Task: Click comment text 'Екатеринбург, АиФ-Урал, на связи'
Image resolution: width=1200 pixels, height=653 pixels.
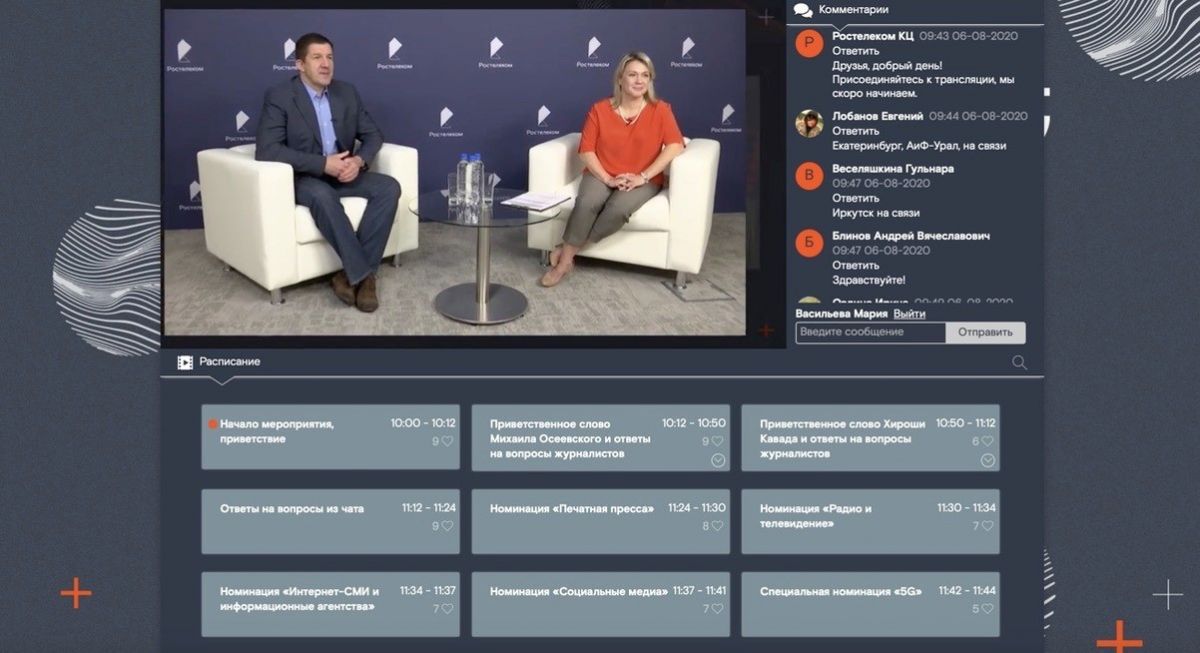Action: tap(919, 146)
